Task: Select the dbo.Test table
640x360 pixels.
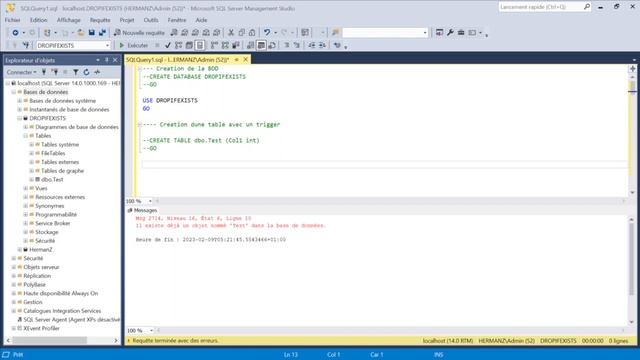Action: pyautogui.click(x=52, y=180)
